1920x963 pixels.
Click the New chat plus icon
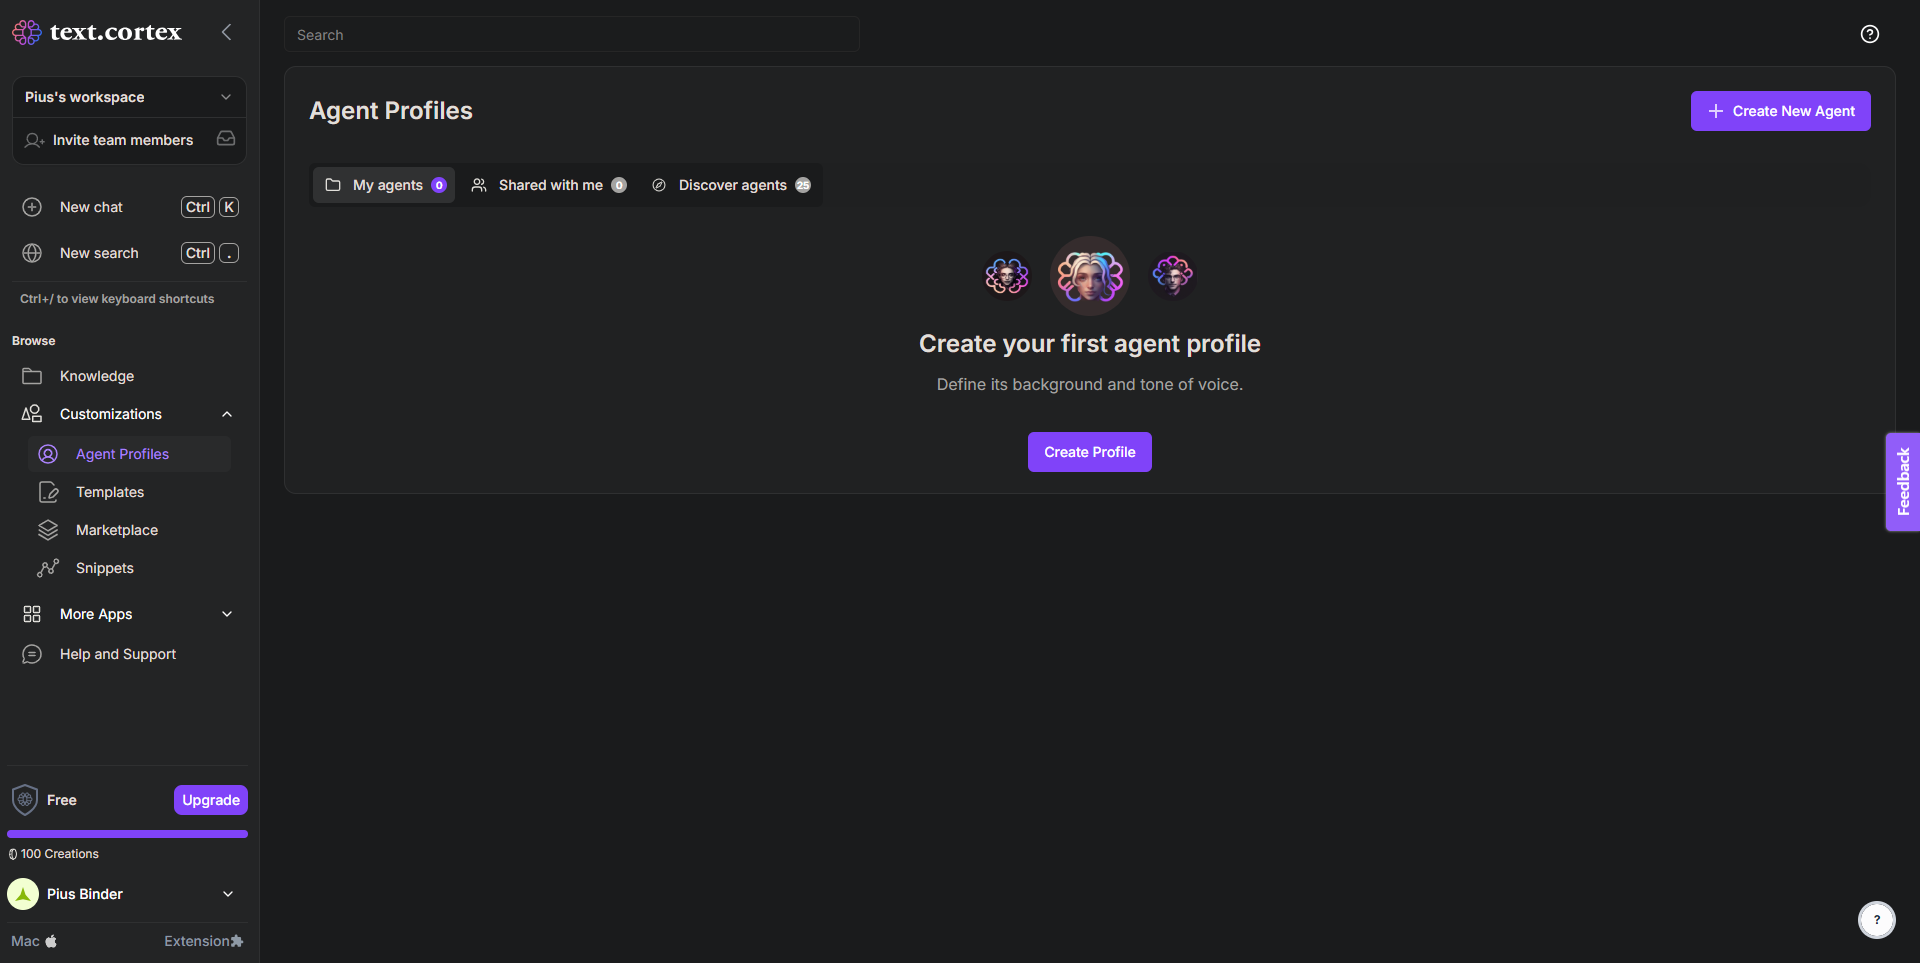coord(32,207)
